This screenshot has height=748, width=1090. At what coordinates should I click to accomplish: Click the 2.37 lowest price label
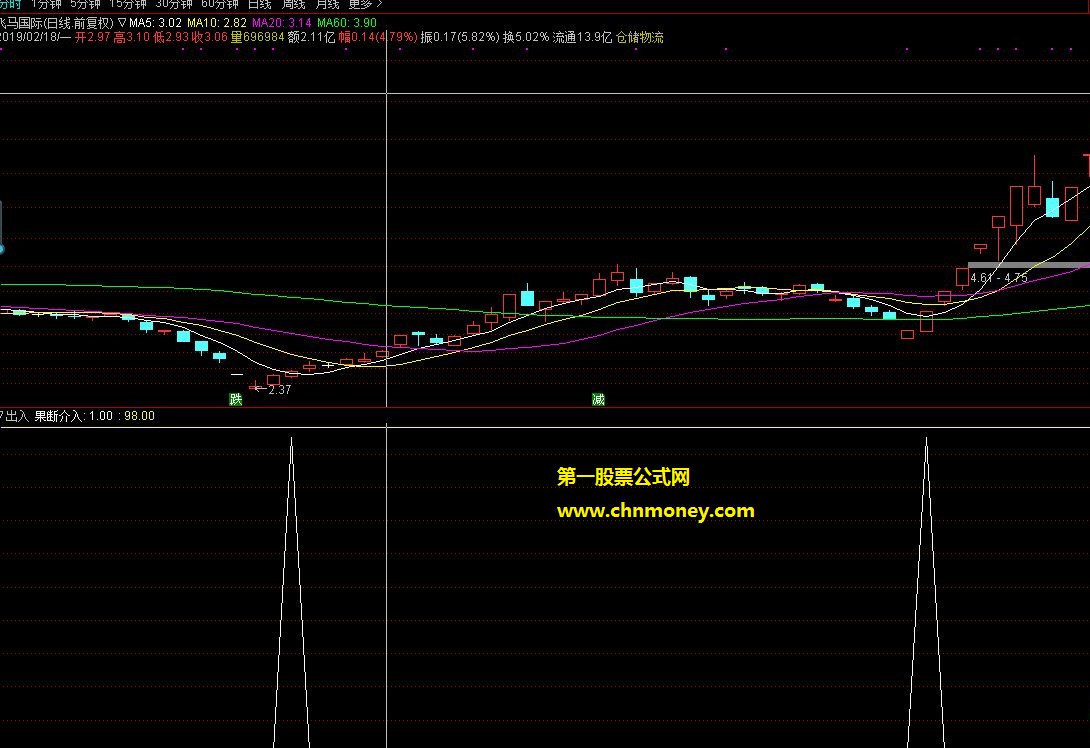pos(279,390)
